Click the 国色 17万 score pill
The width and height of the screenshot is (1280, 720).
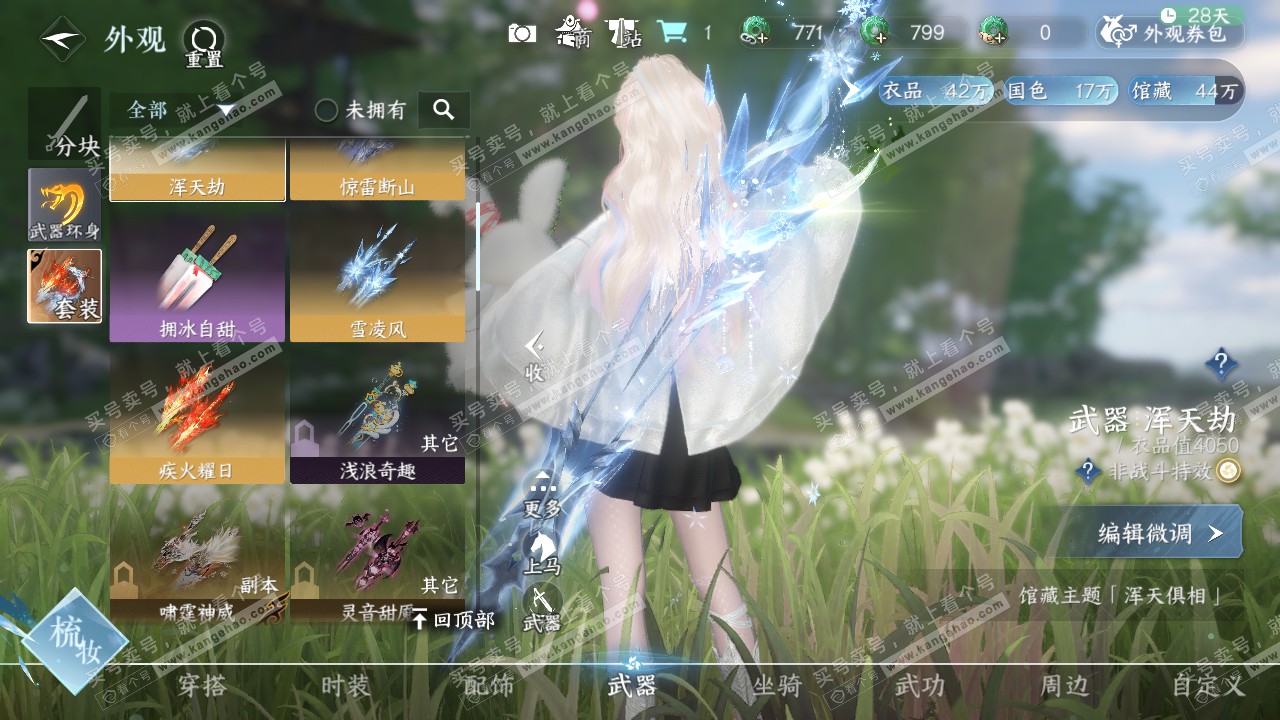[x=1061, y=91]
